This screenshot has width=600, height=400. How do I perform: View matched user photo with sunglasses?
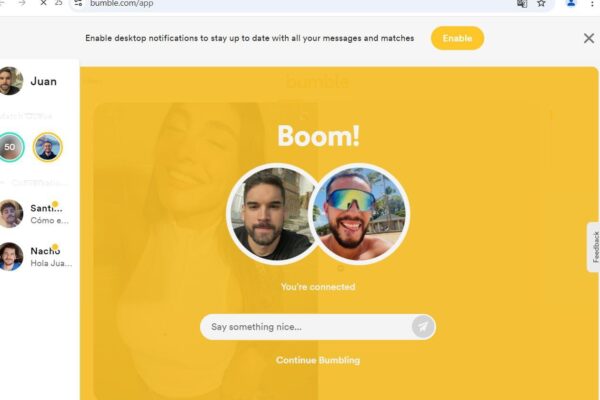(x=359, y=214)
